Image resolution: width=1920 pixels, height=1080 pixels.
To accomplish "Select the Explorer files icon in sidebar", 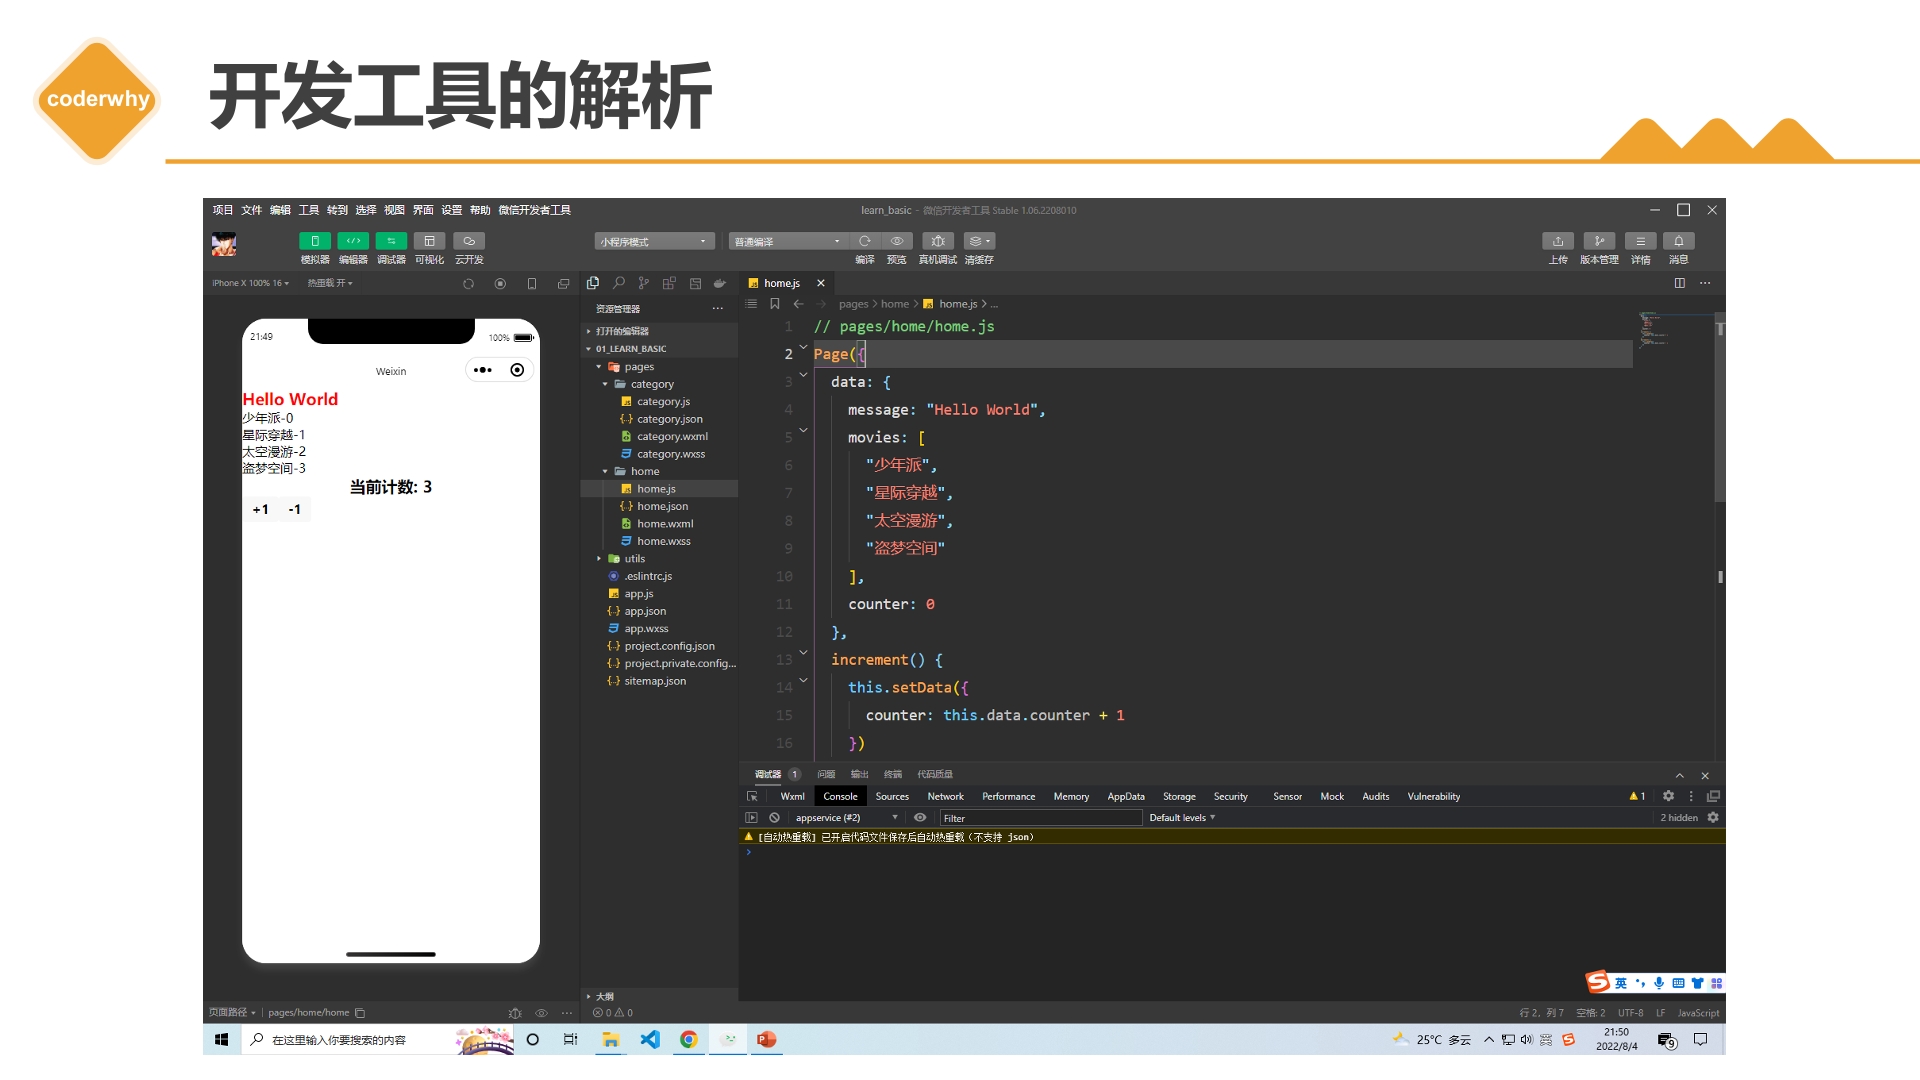I will click(593, 283).
